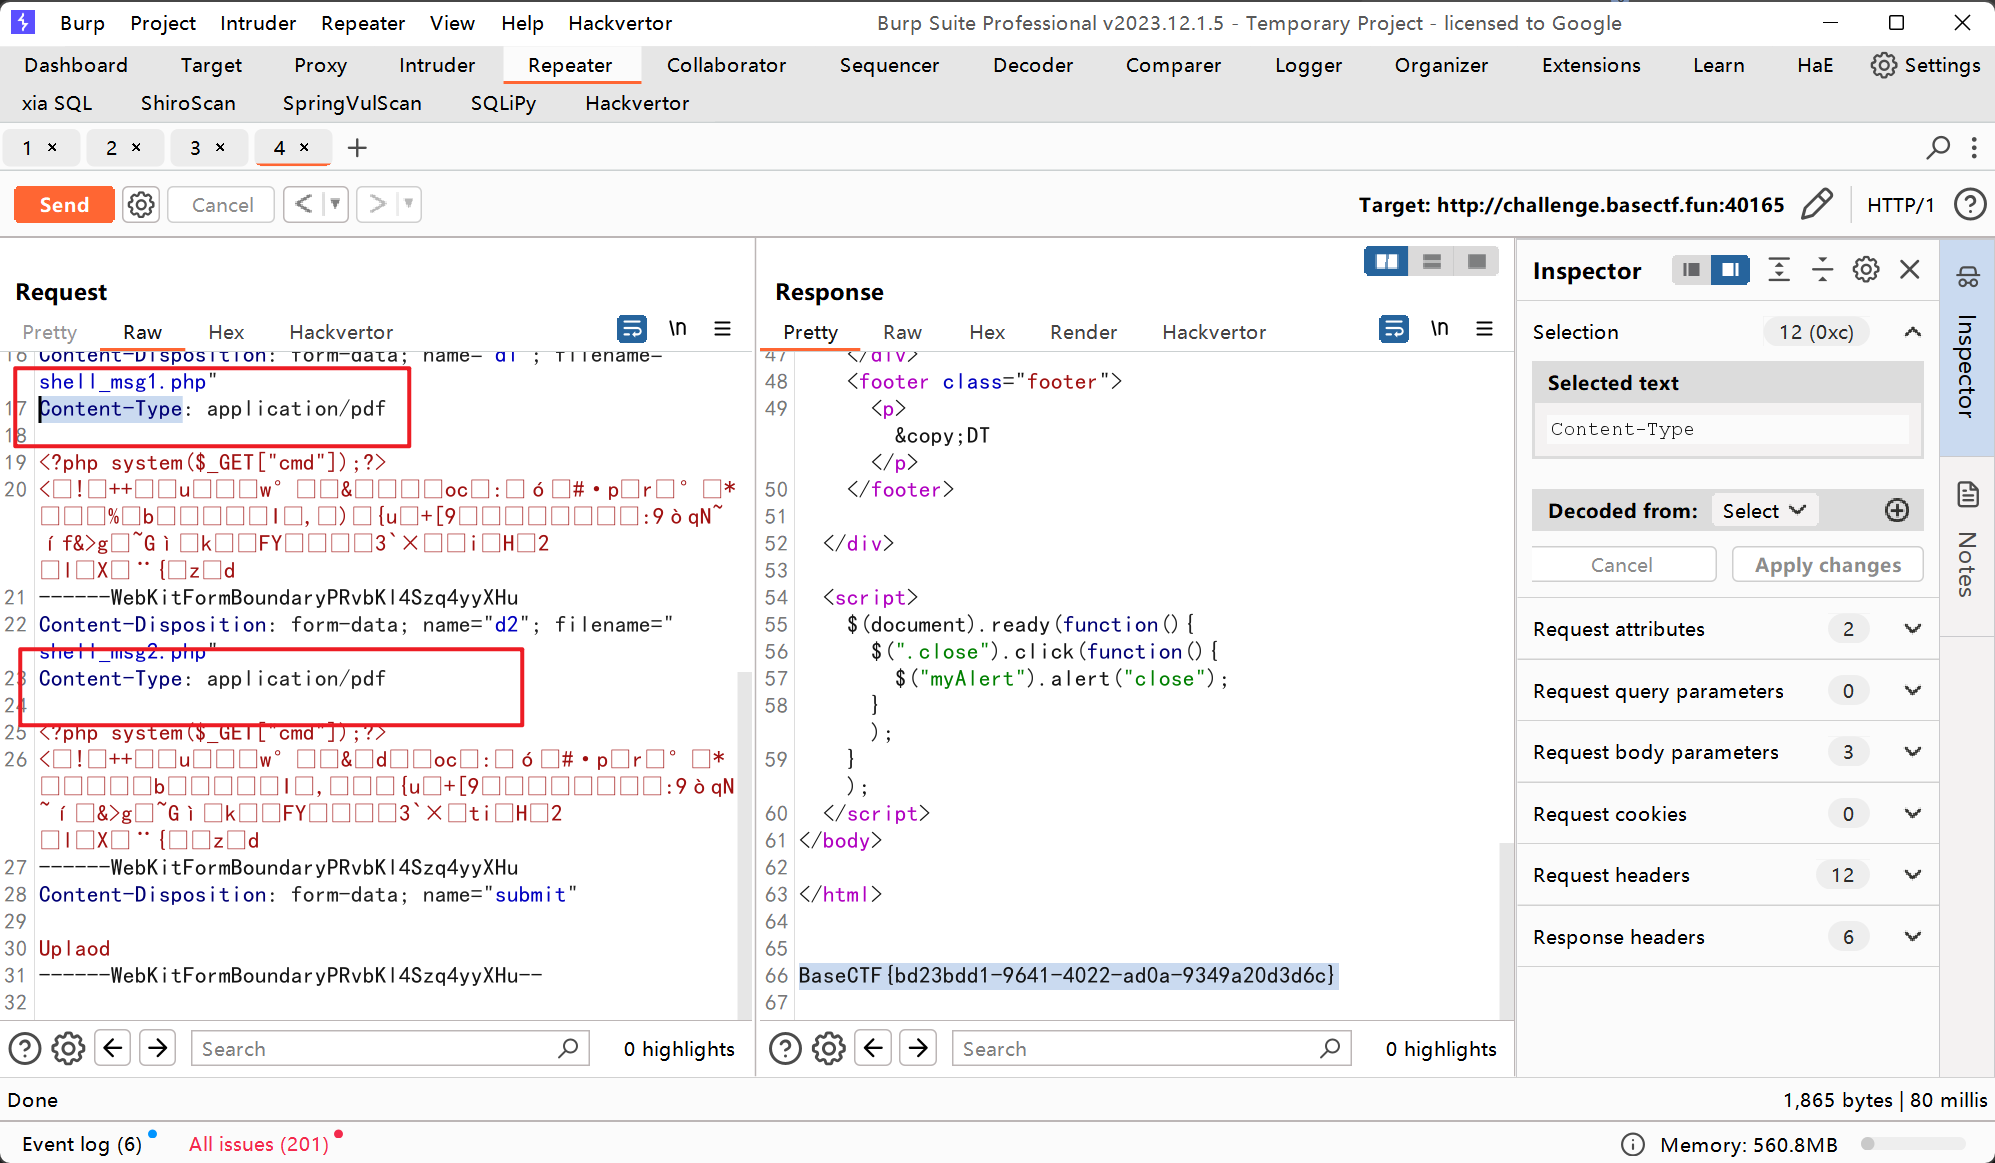
Task: Edit target with the pencil icon
Action: (x=1817, y=205)
